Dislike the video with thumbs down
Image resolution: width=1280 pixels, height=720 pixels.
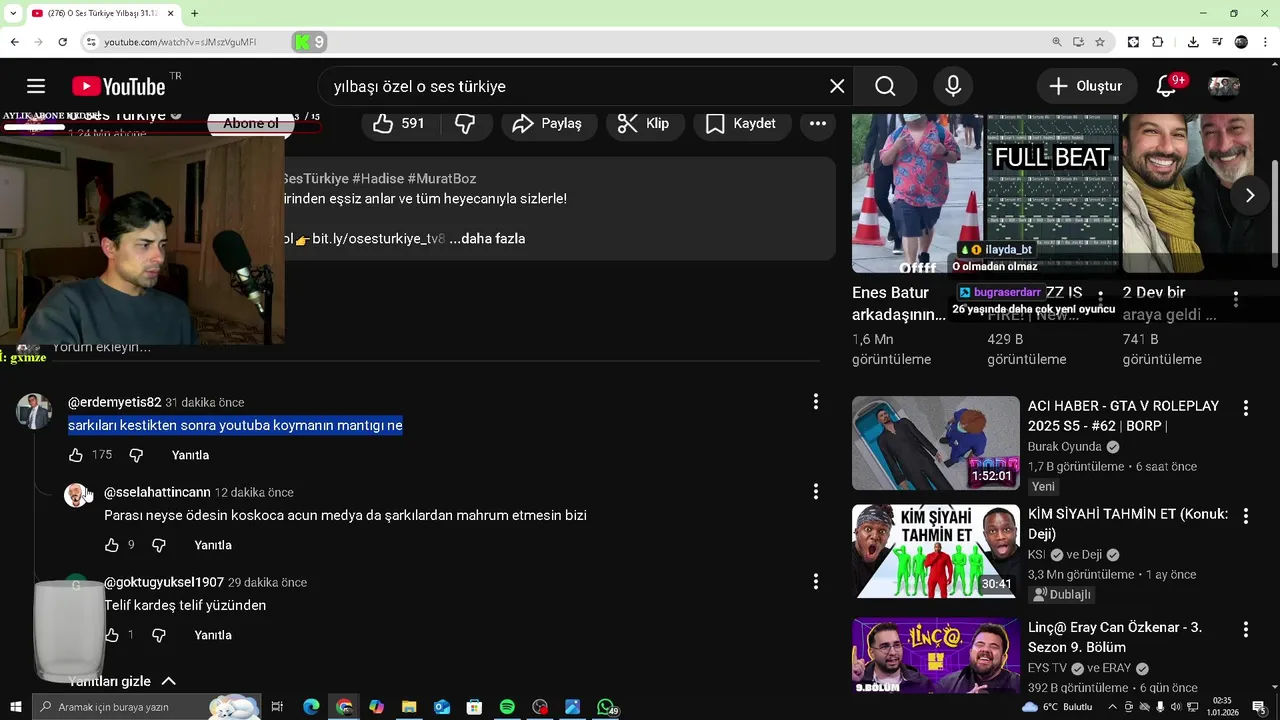click(x=465, y=123)
